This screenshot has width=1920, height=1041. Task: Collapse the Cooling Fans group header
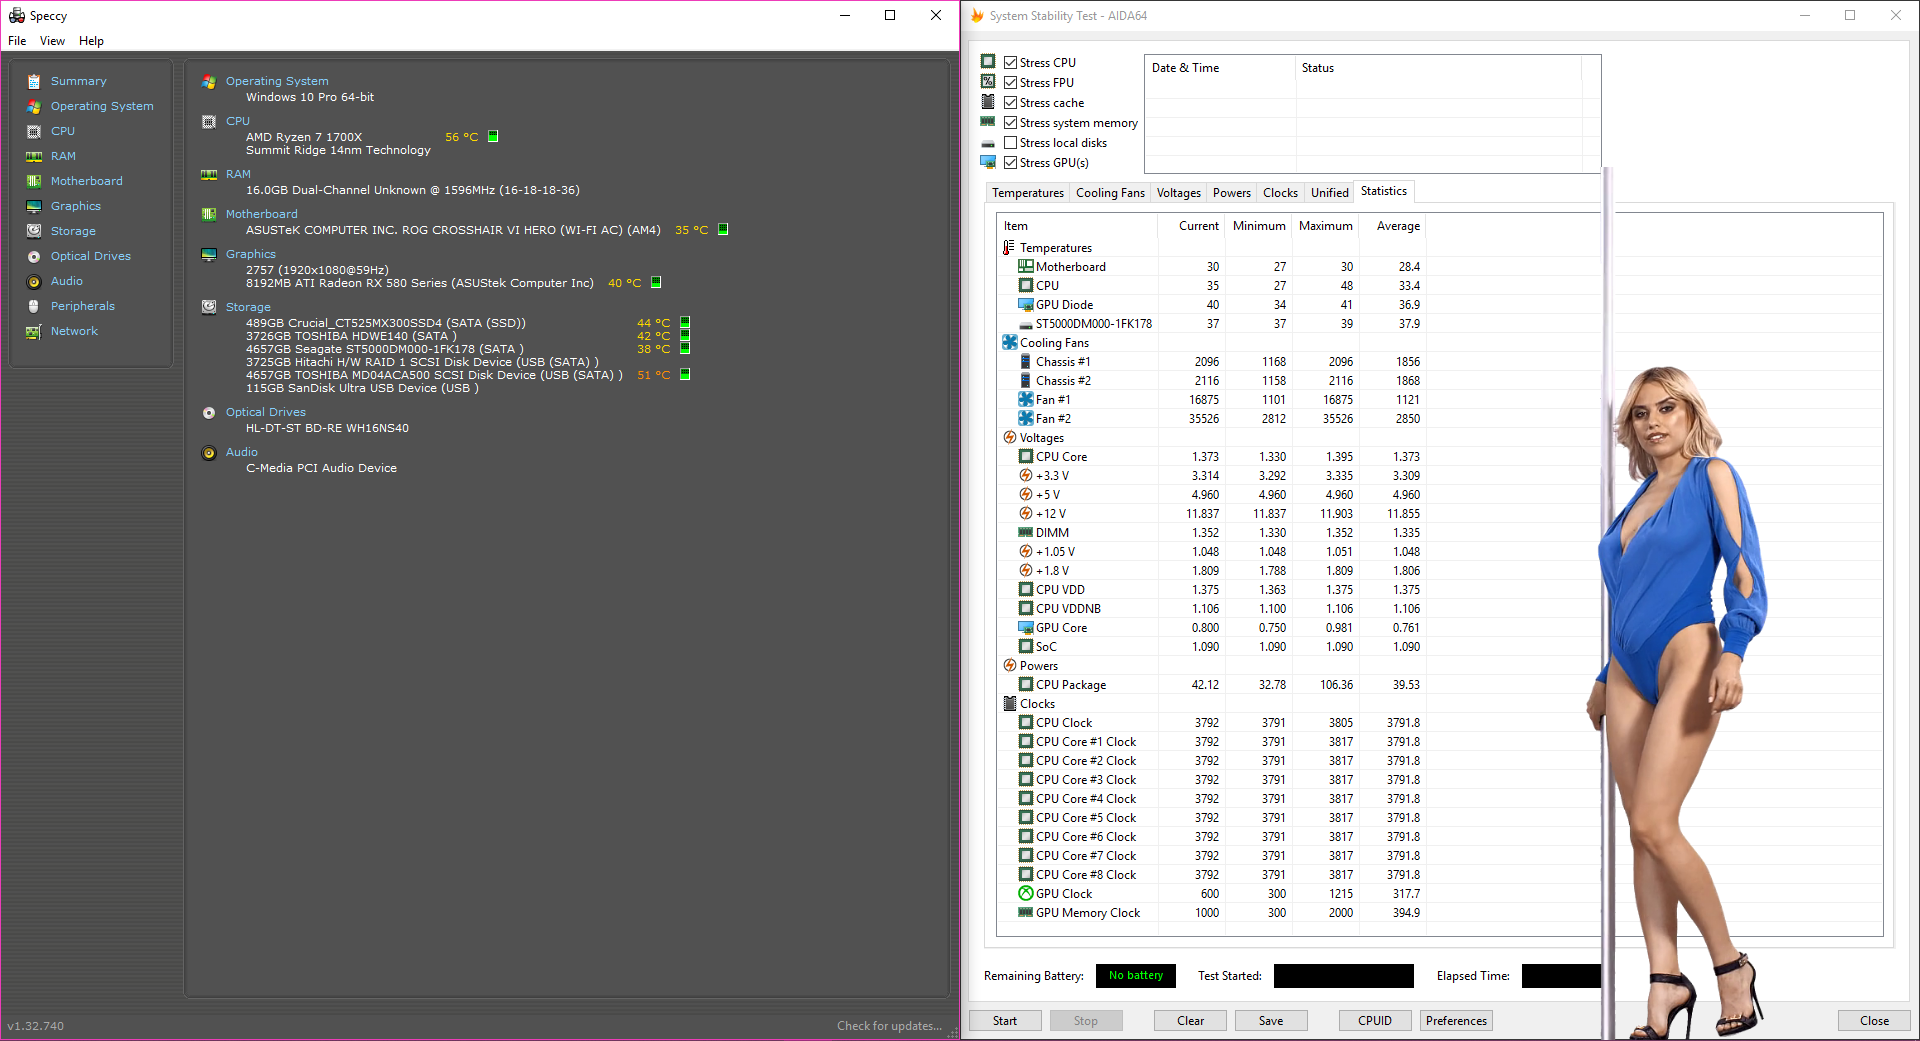(1046, 342)
